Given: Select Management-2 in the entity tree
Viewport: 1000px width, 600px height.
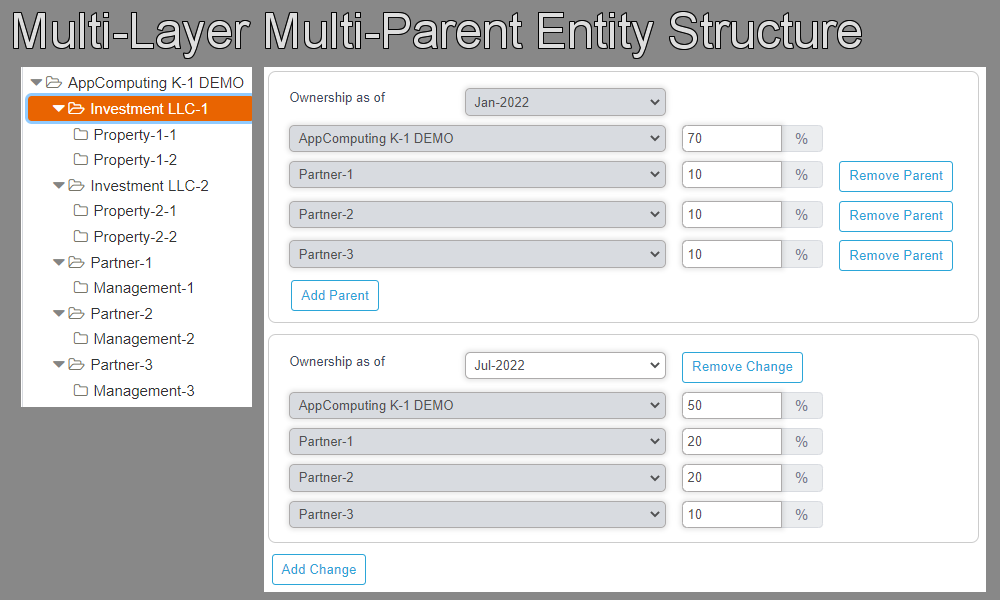Looking at the screenshot, I should point(143,339).
